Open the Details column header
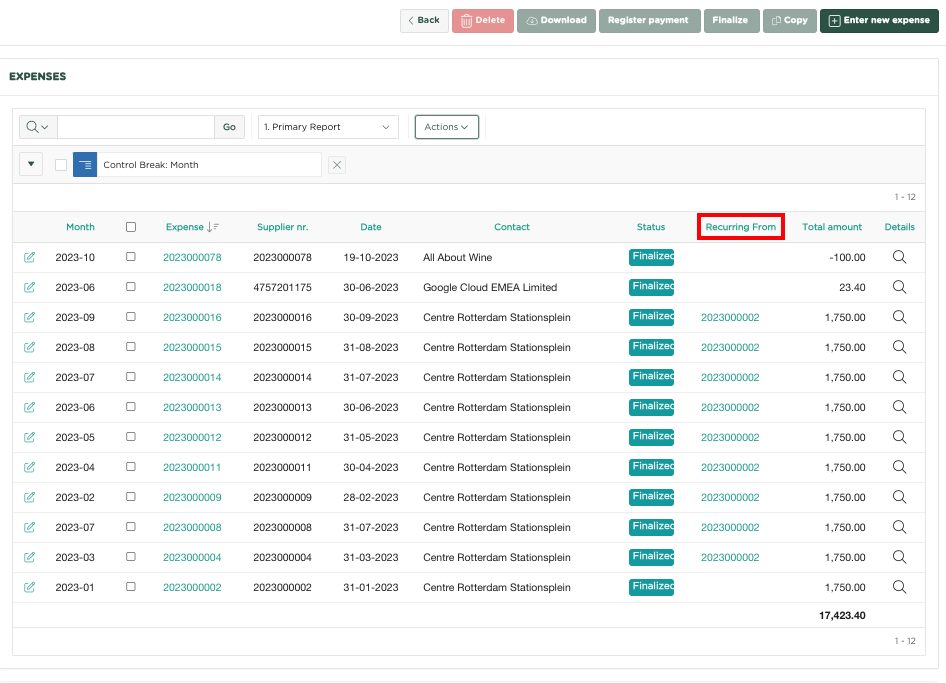 900,227
